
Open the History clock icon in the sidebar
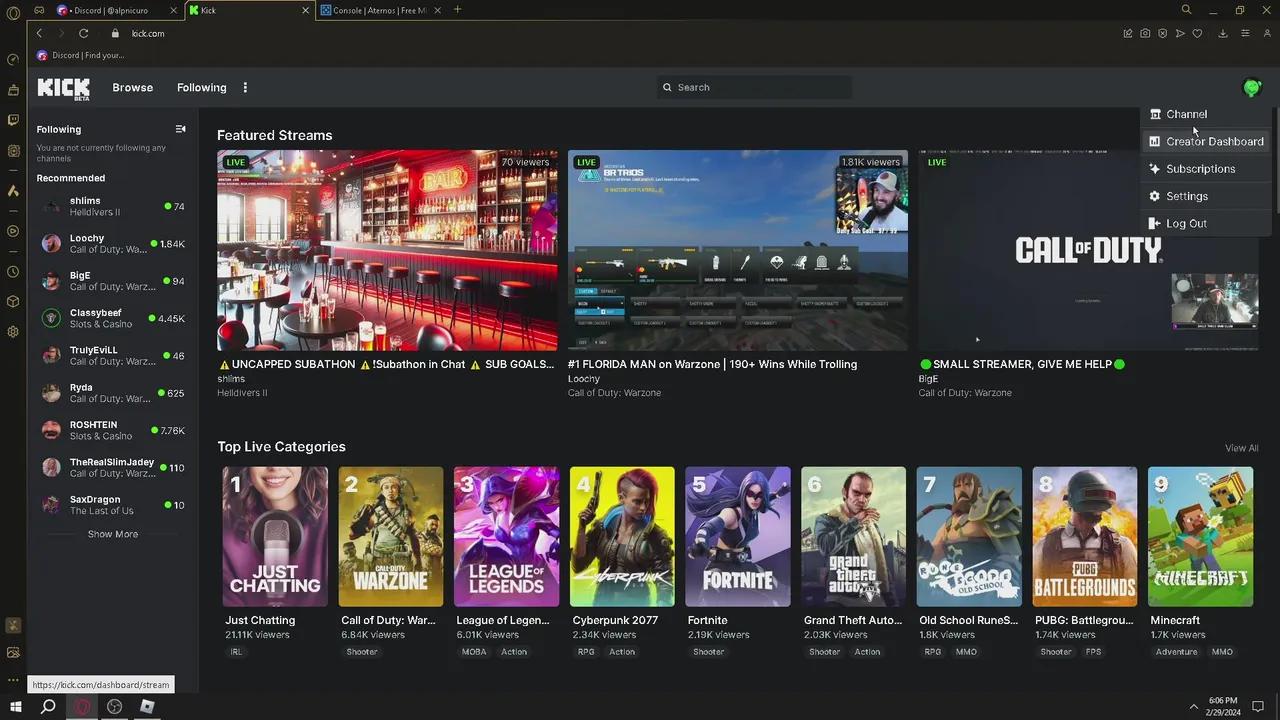pyautogui.click(x=13, y=272)
